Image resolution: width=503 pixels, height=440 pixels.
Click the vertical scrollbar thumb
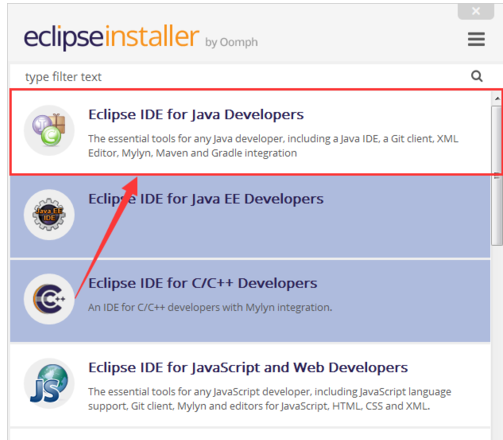[x=497, y=176]
